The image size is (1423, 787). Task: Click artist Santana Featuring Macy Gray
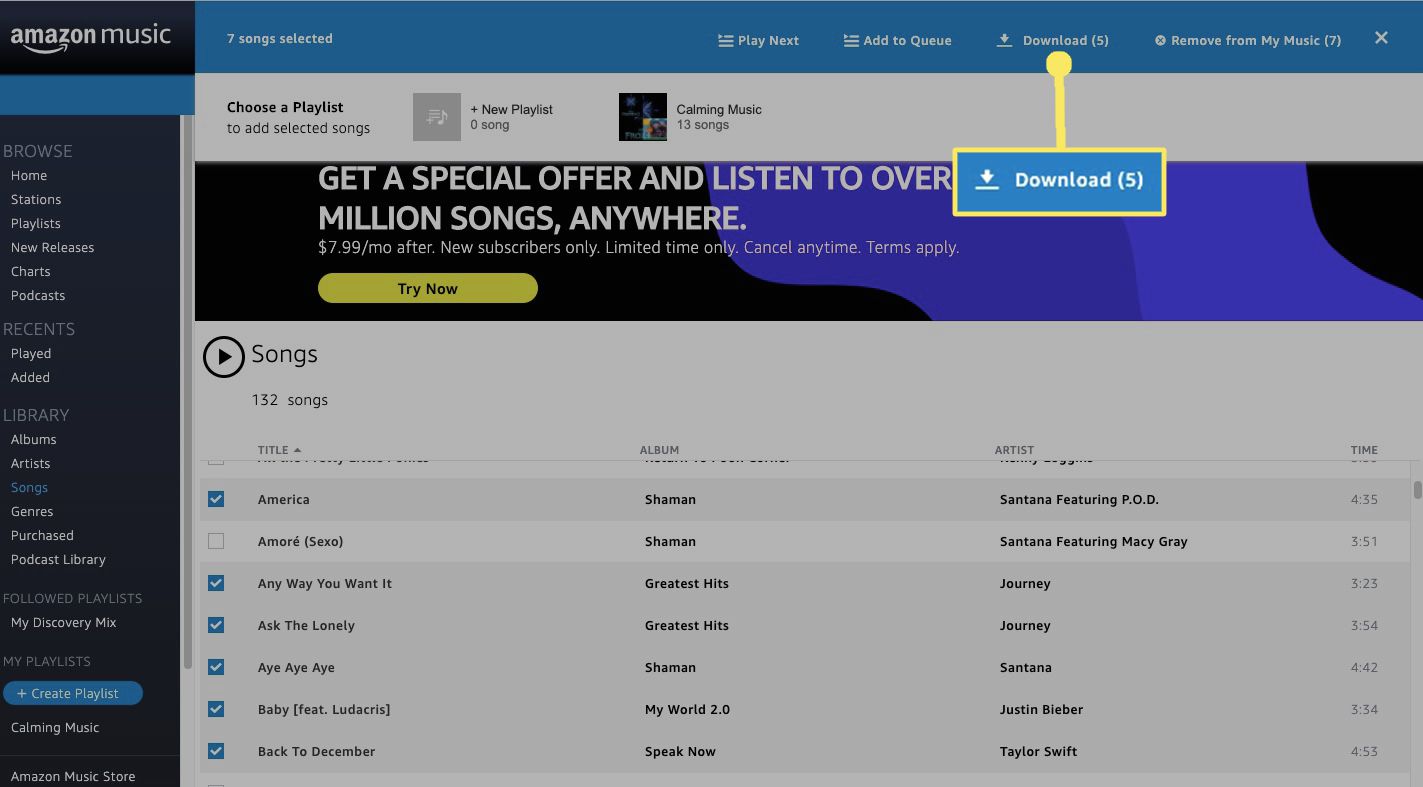point(1093,541)
